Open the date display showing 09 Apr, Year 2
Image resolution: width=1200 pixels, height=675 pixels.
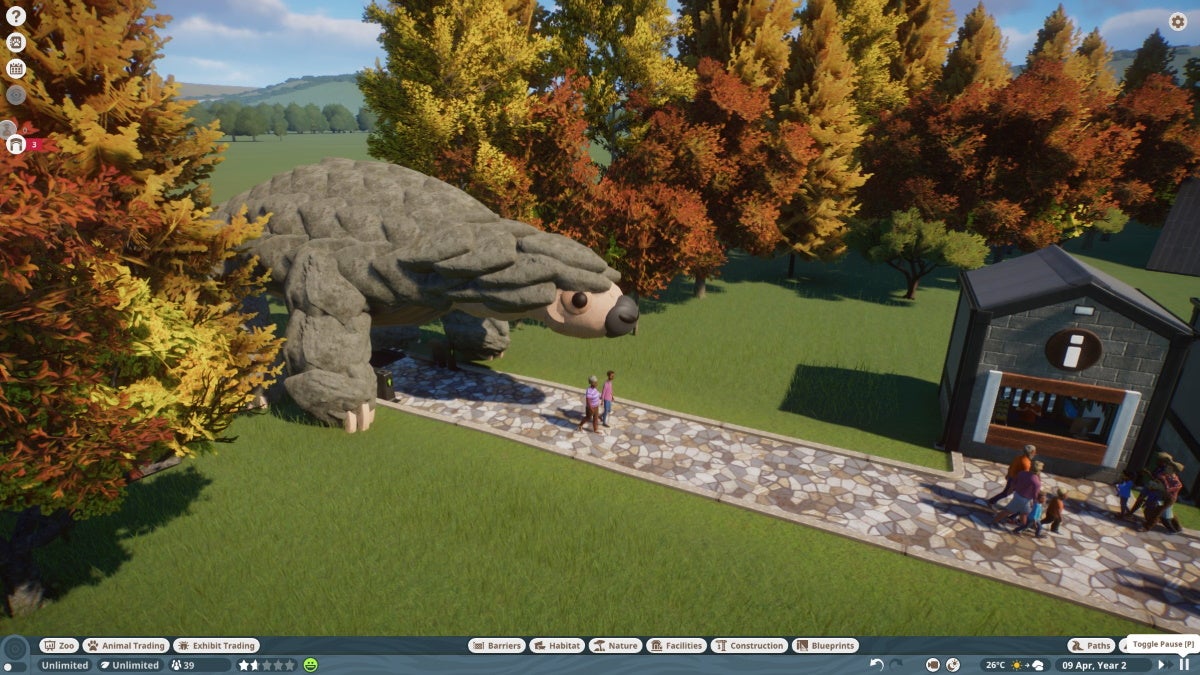1093,664
